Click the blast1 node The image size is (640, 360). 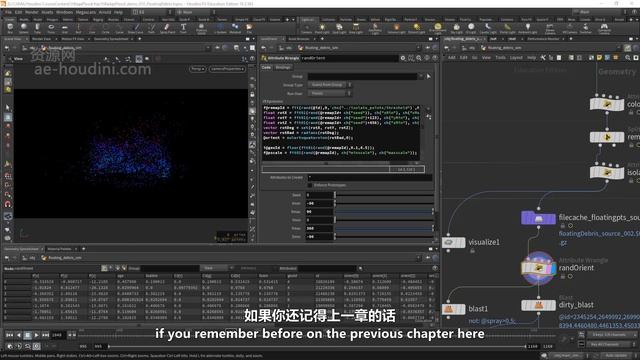click(453, 309)
